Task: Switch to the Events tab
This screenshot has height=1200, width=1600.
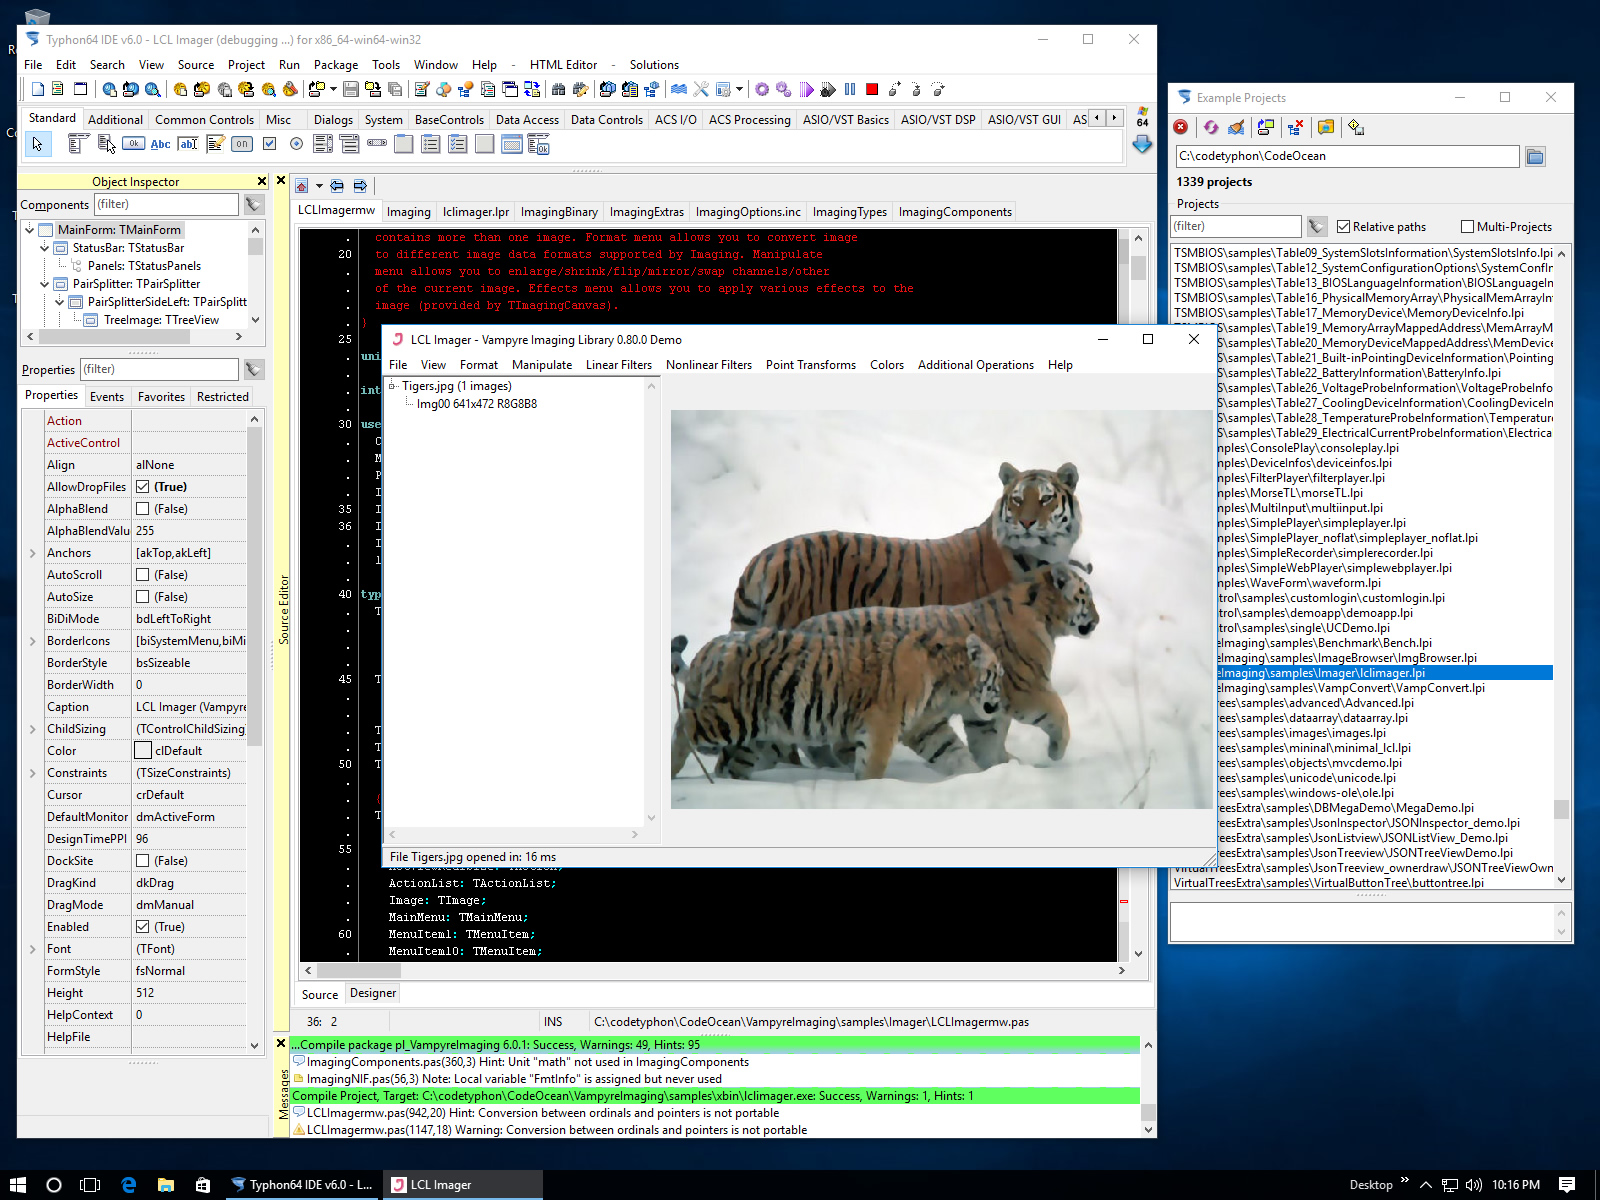Action: point(107,397)
